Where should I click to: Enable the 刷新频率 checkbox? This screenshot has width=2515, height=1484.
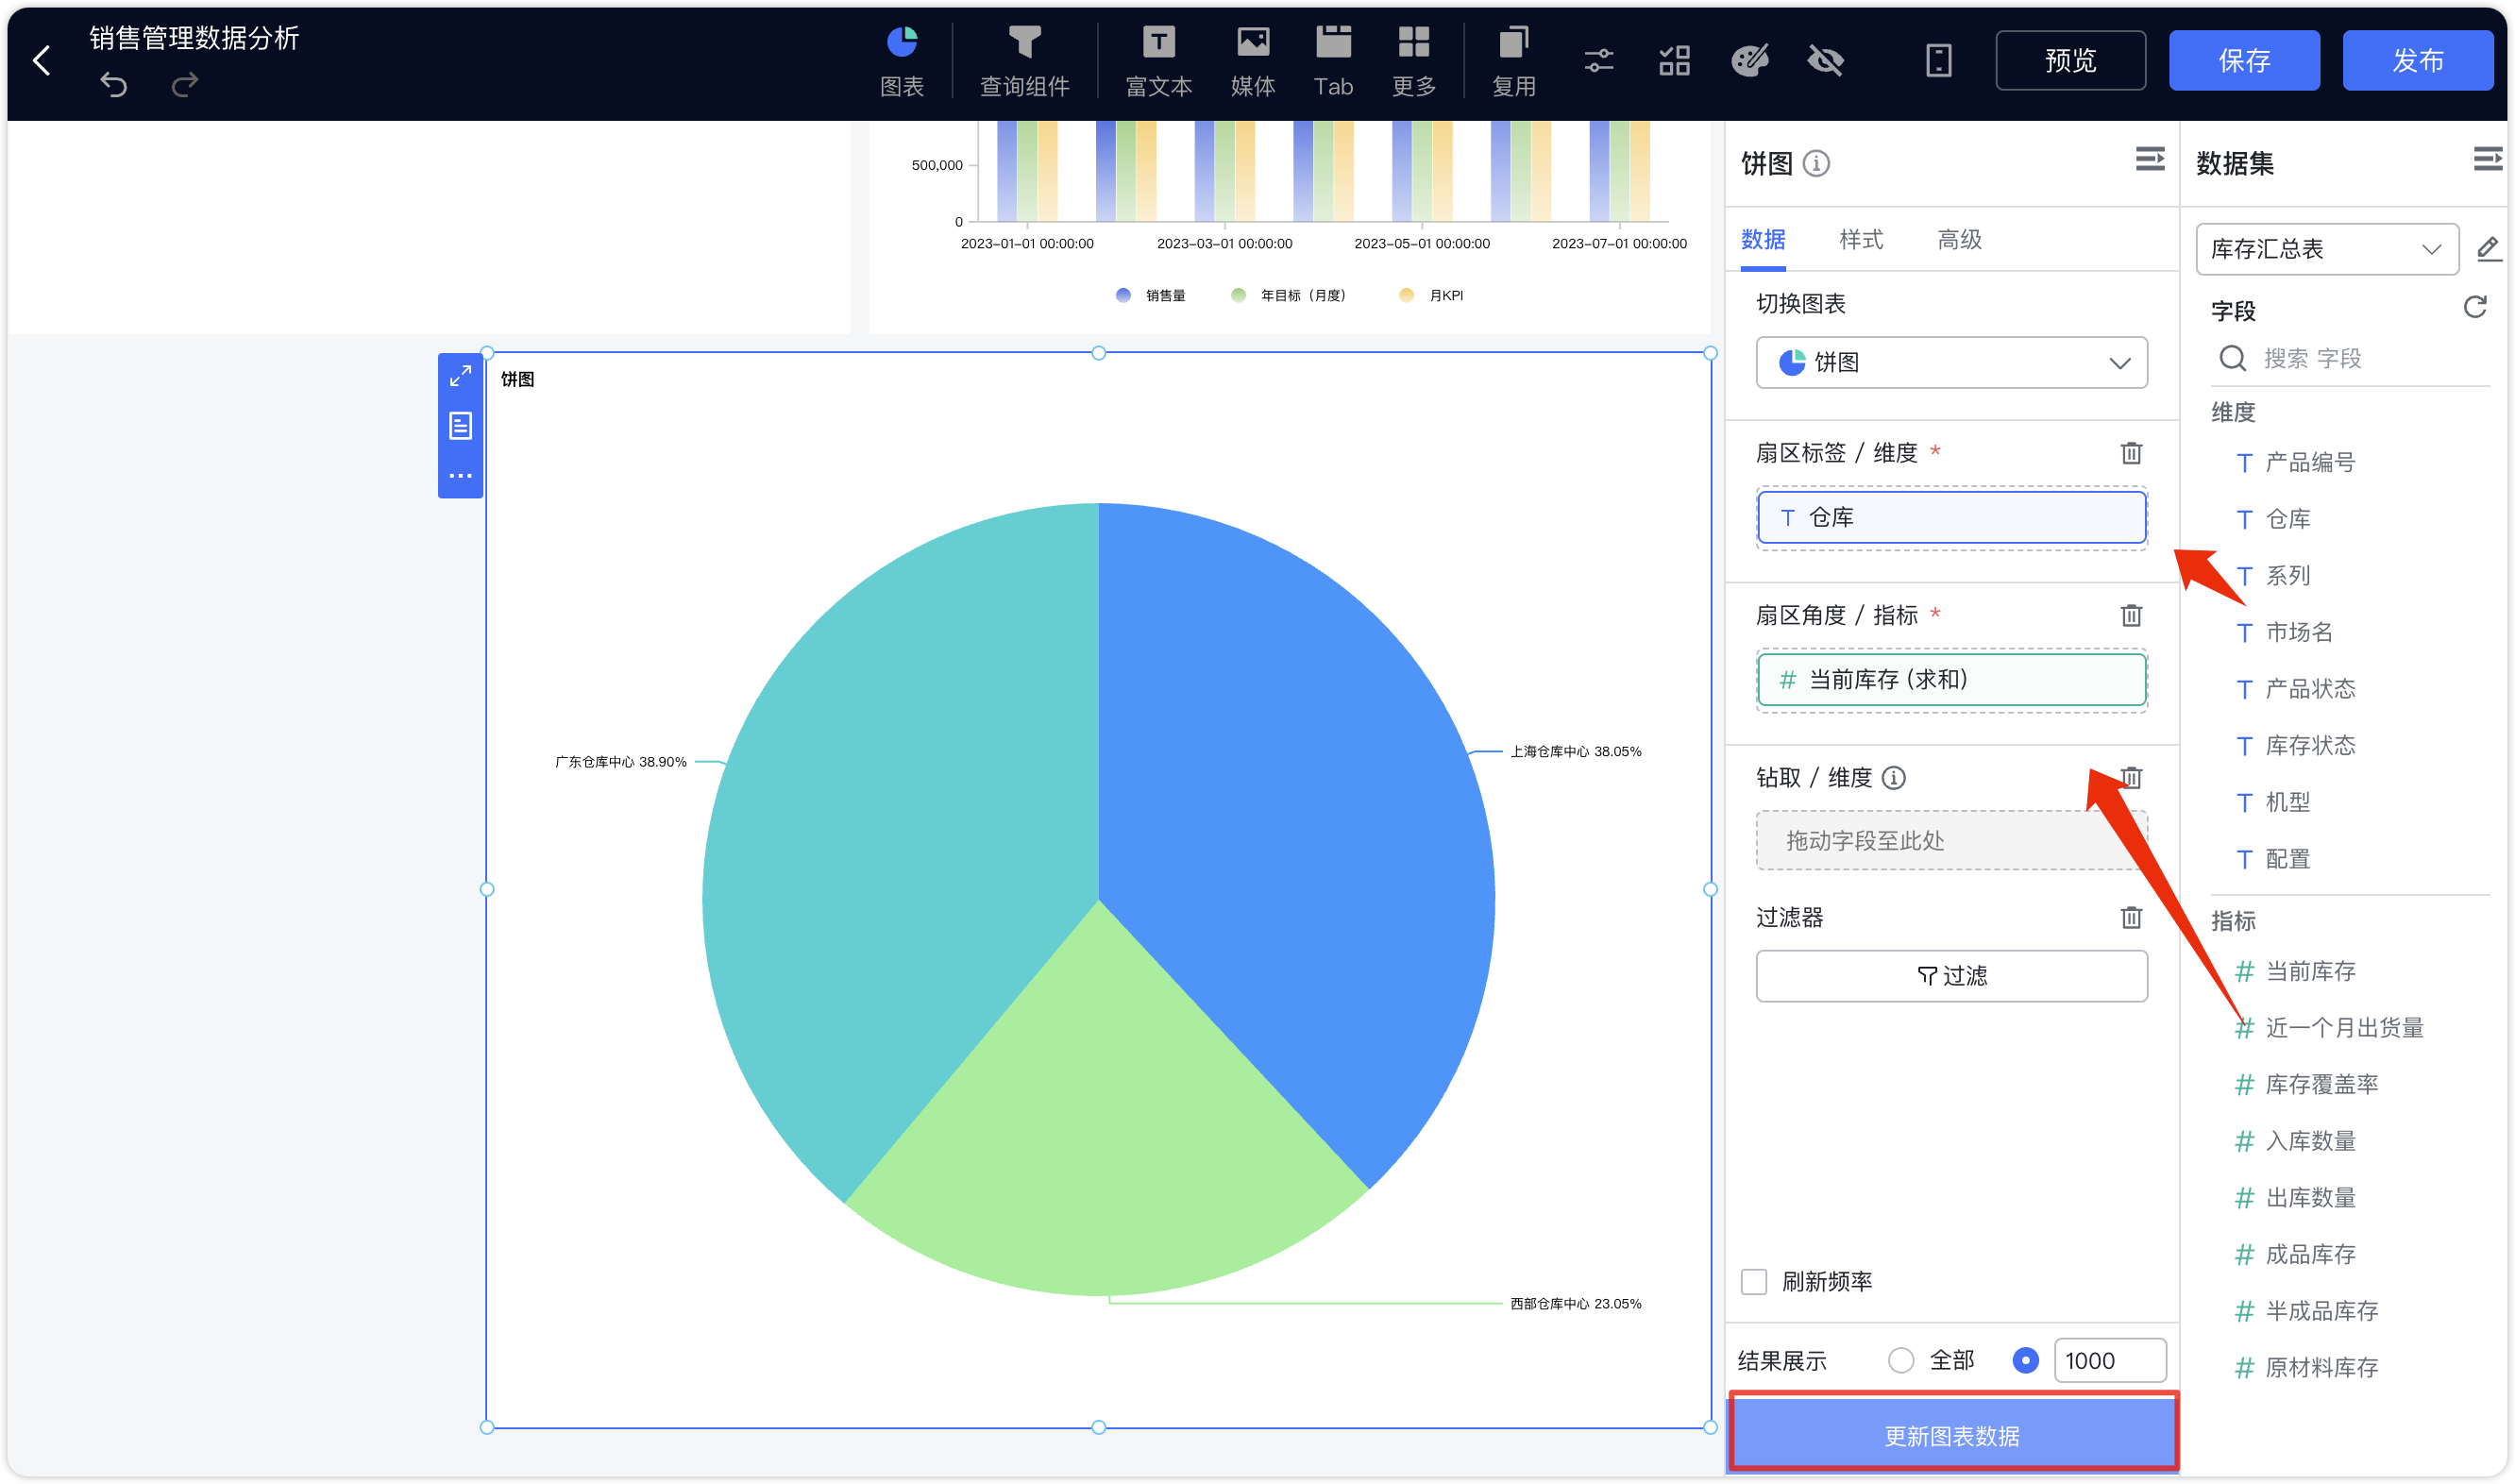click(x=1754, y=1282)
